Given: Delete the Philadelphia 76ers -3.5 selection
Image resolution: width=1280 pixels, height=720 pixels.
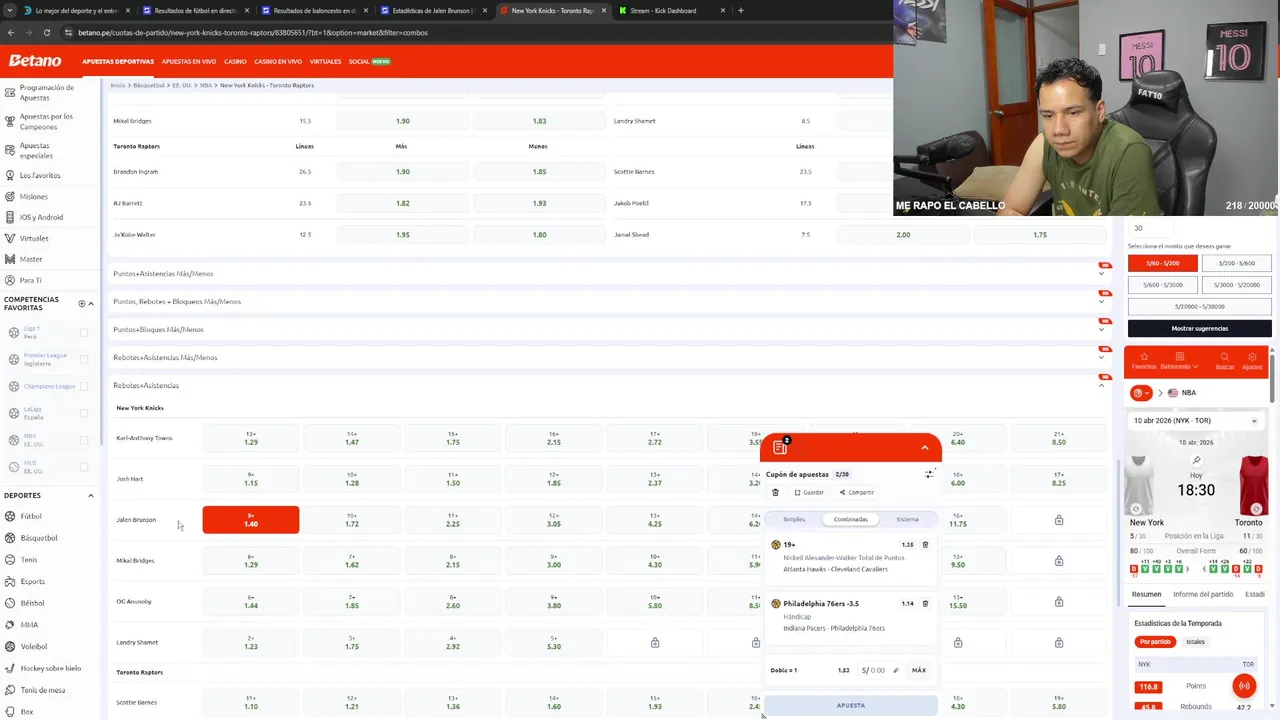Looking at the screenshot, I should pyautogui.click(x=925, y=604).
